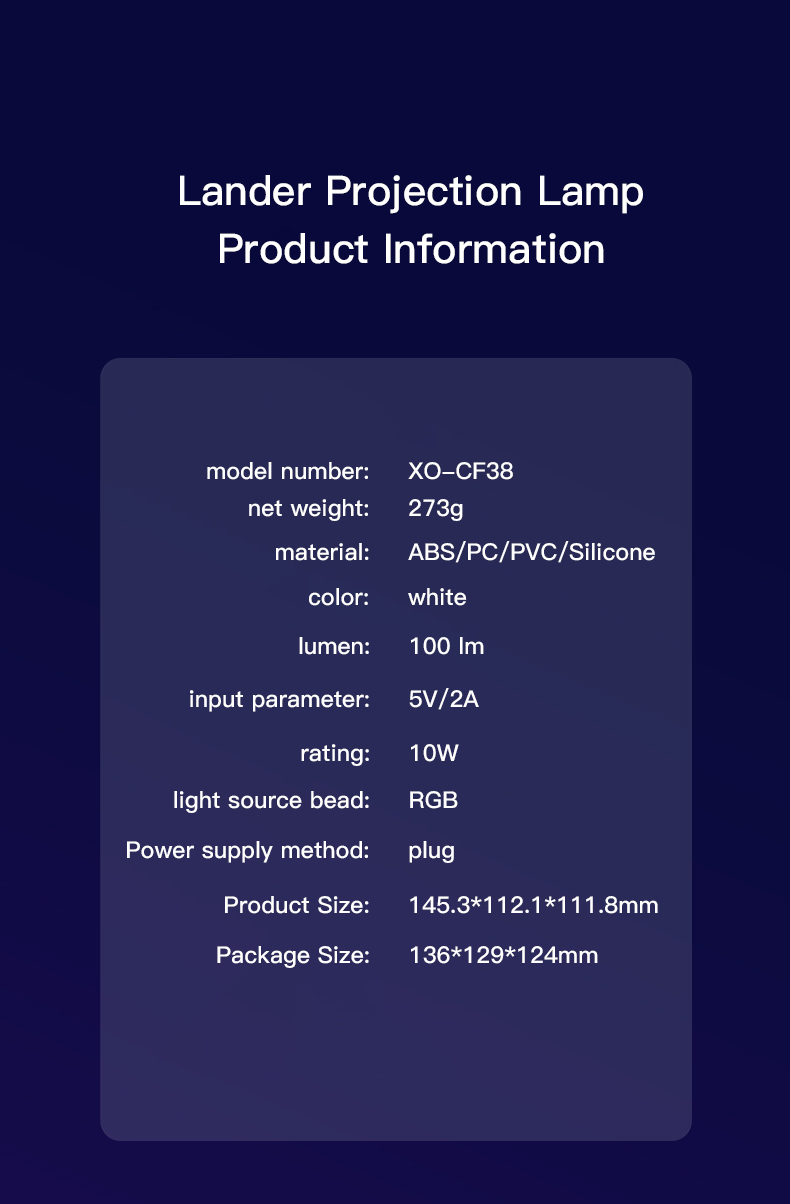Viewport: 790px width, 1204px height.
Task: Click the 5V/2A input value
Action: point(444,699)
